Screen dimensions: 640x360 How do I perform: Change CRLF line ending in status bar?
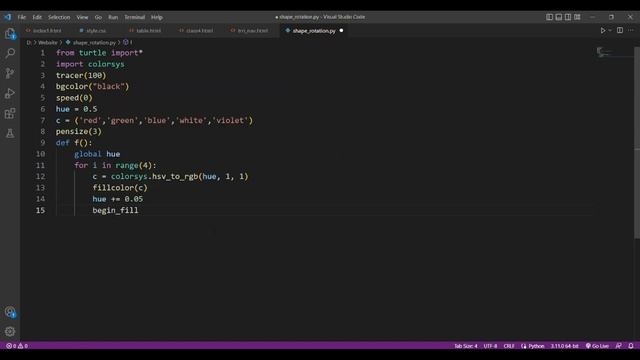click(x=509, y=346)
